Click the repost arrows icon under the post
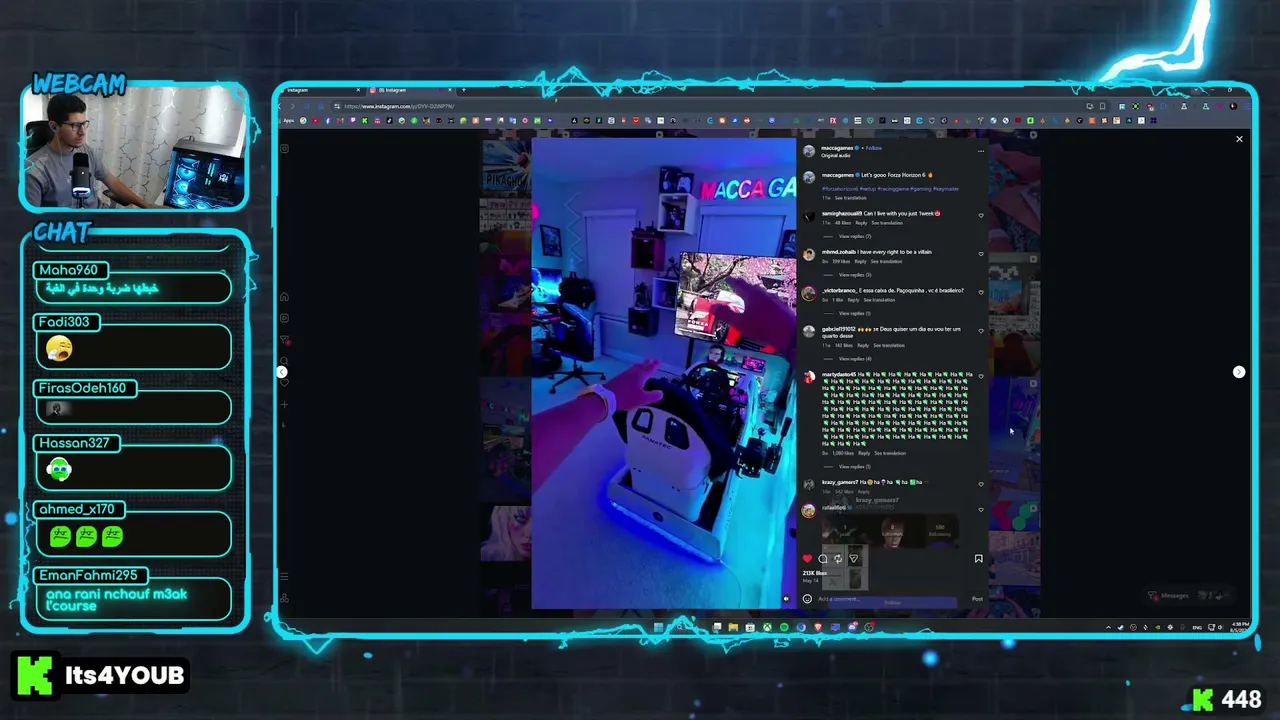 click(x=838, y=559)
